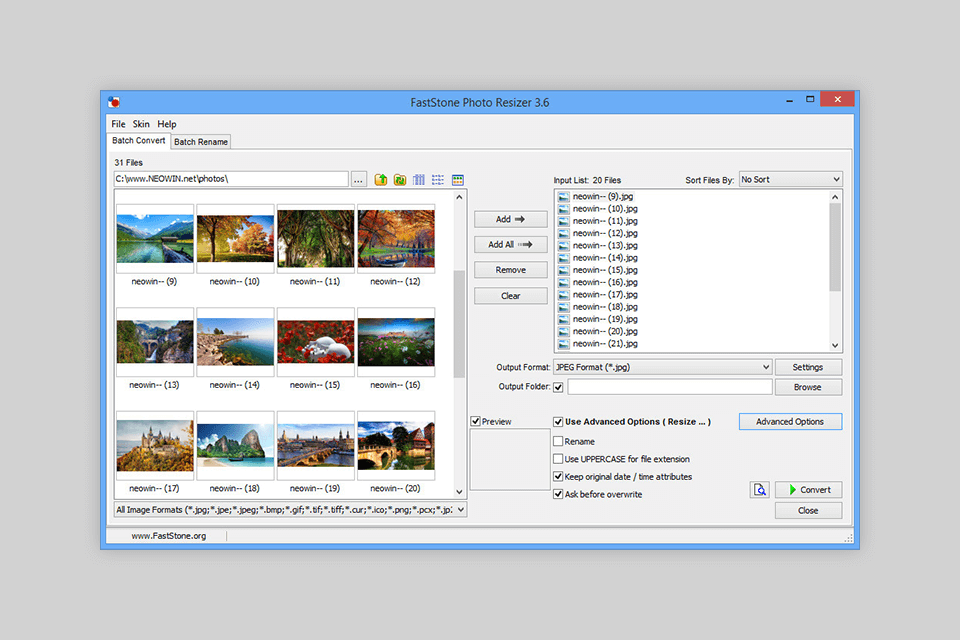Enable UPPERCASE for file extension
This screenshot has height=640, width=960.
558,459
